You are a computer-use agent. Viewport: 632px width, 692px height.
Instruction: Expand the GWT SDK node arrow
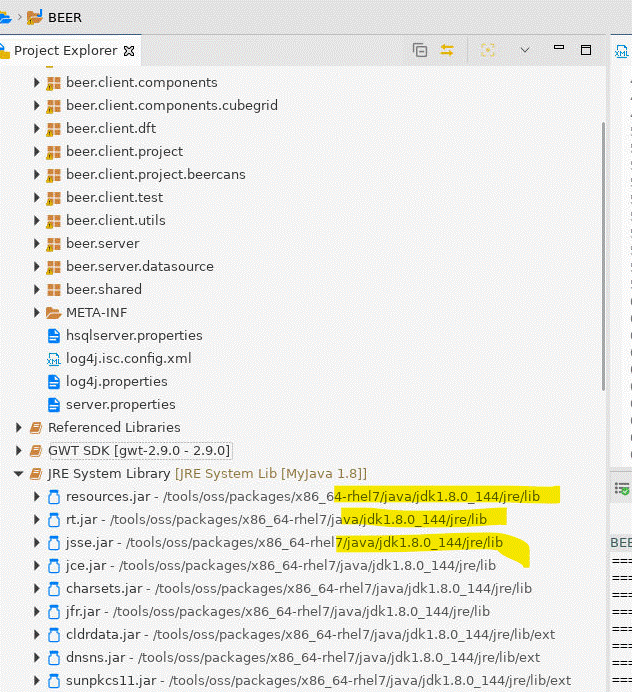[18, 451]
